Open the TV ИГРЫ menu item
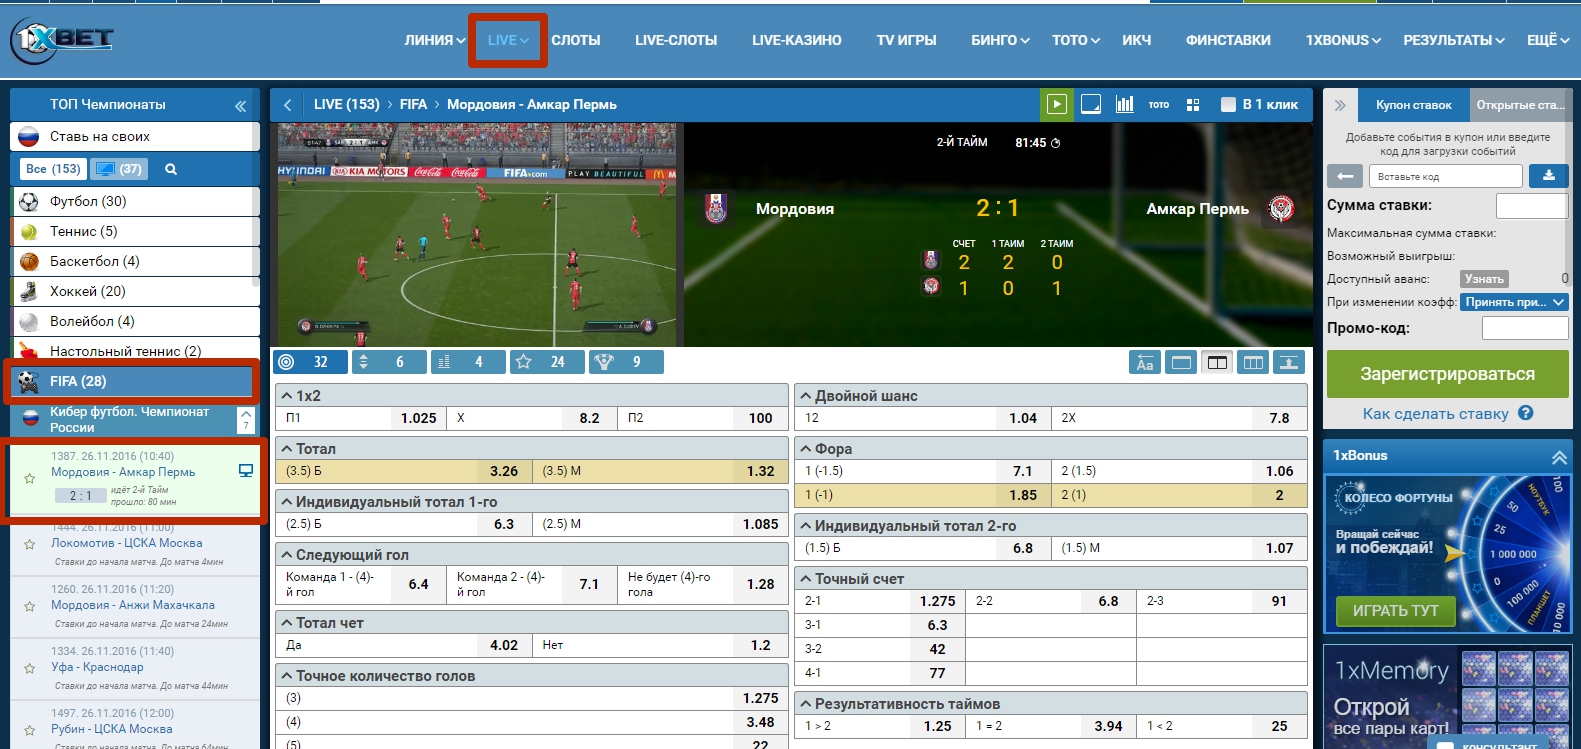The height and width of the screenshot is (749, 1581). (906, 40)
